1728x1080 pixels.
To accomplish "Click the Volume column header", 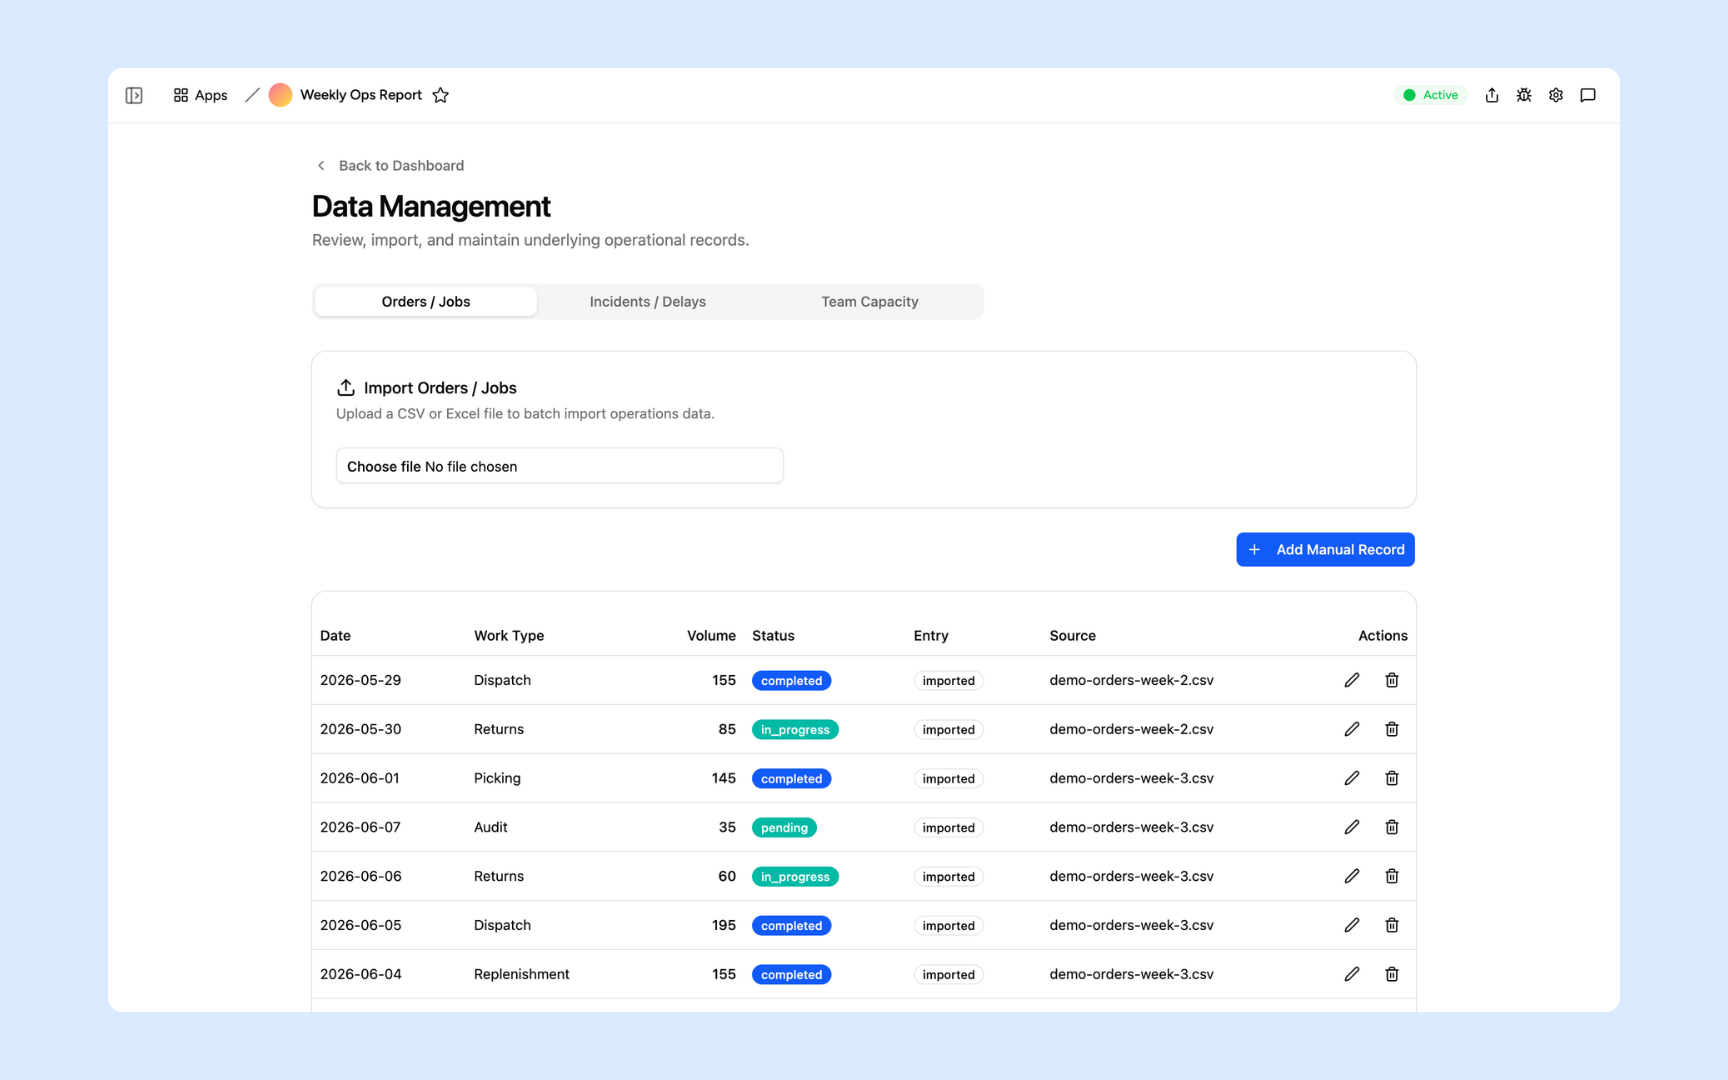I will coord(711,636).
